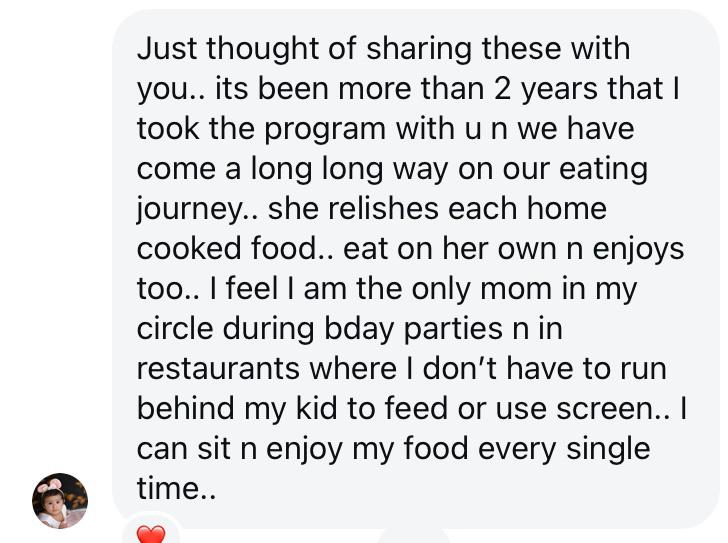728x543 pixels.
Task: Click the word "eating" in the message
Action: [x=601, y=169]
